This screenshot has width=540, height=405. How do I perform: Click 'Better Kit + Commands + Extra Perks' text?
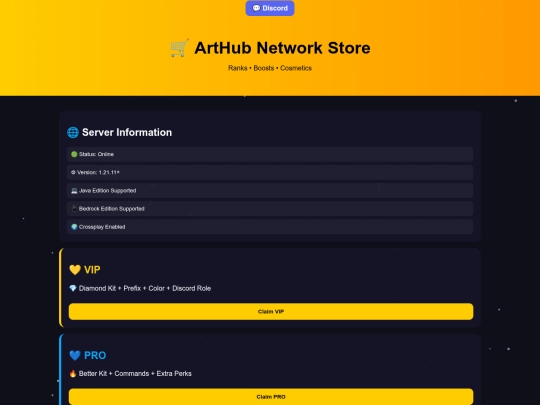click(x=135, y=373)
